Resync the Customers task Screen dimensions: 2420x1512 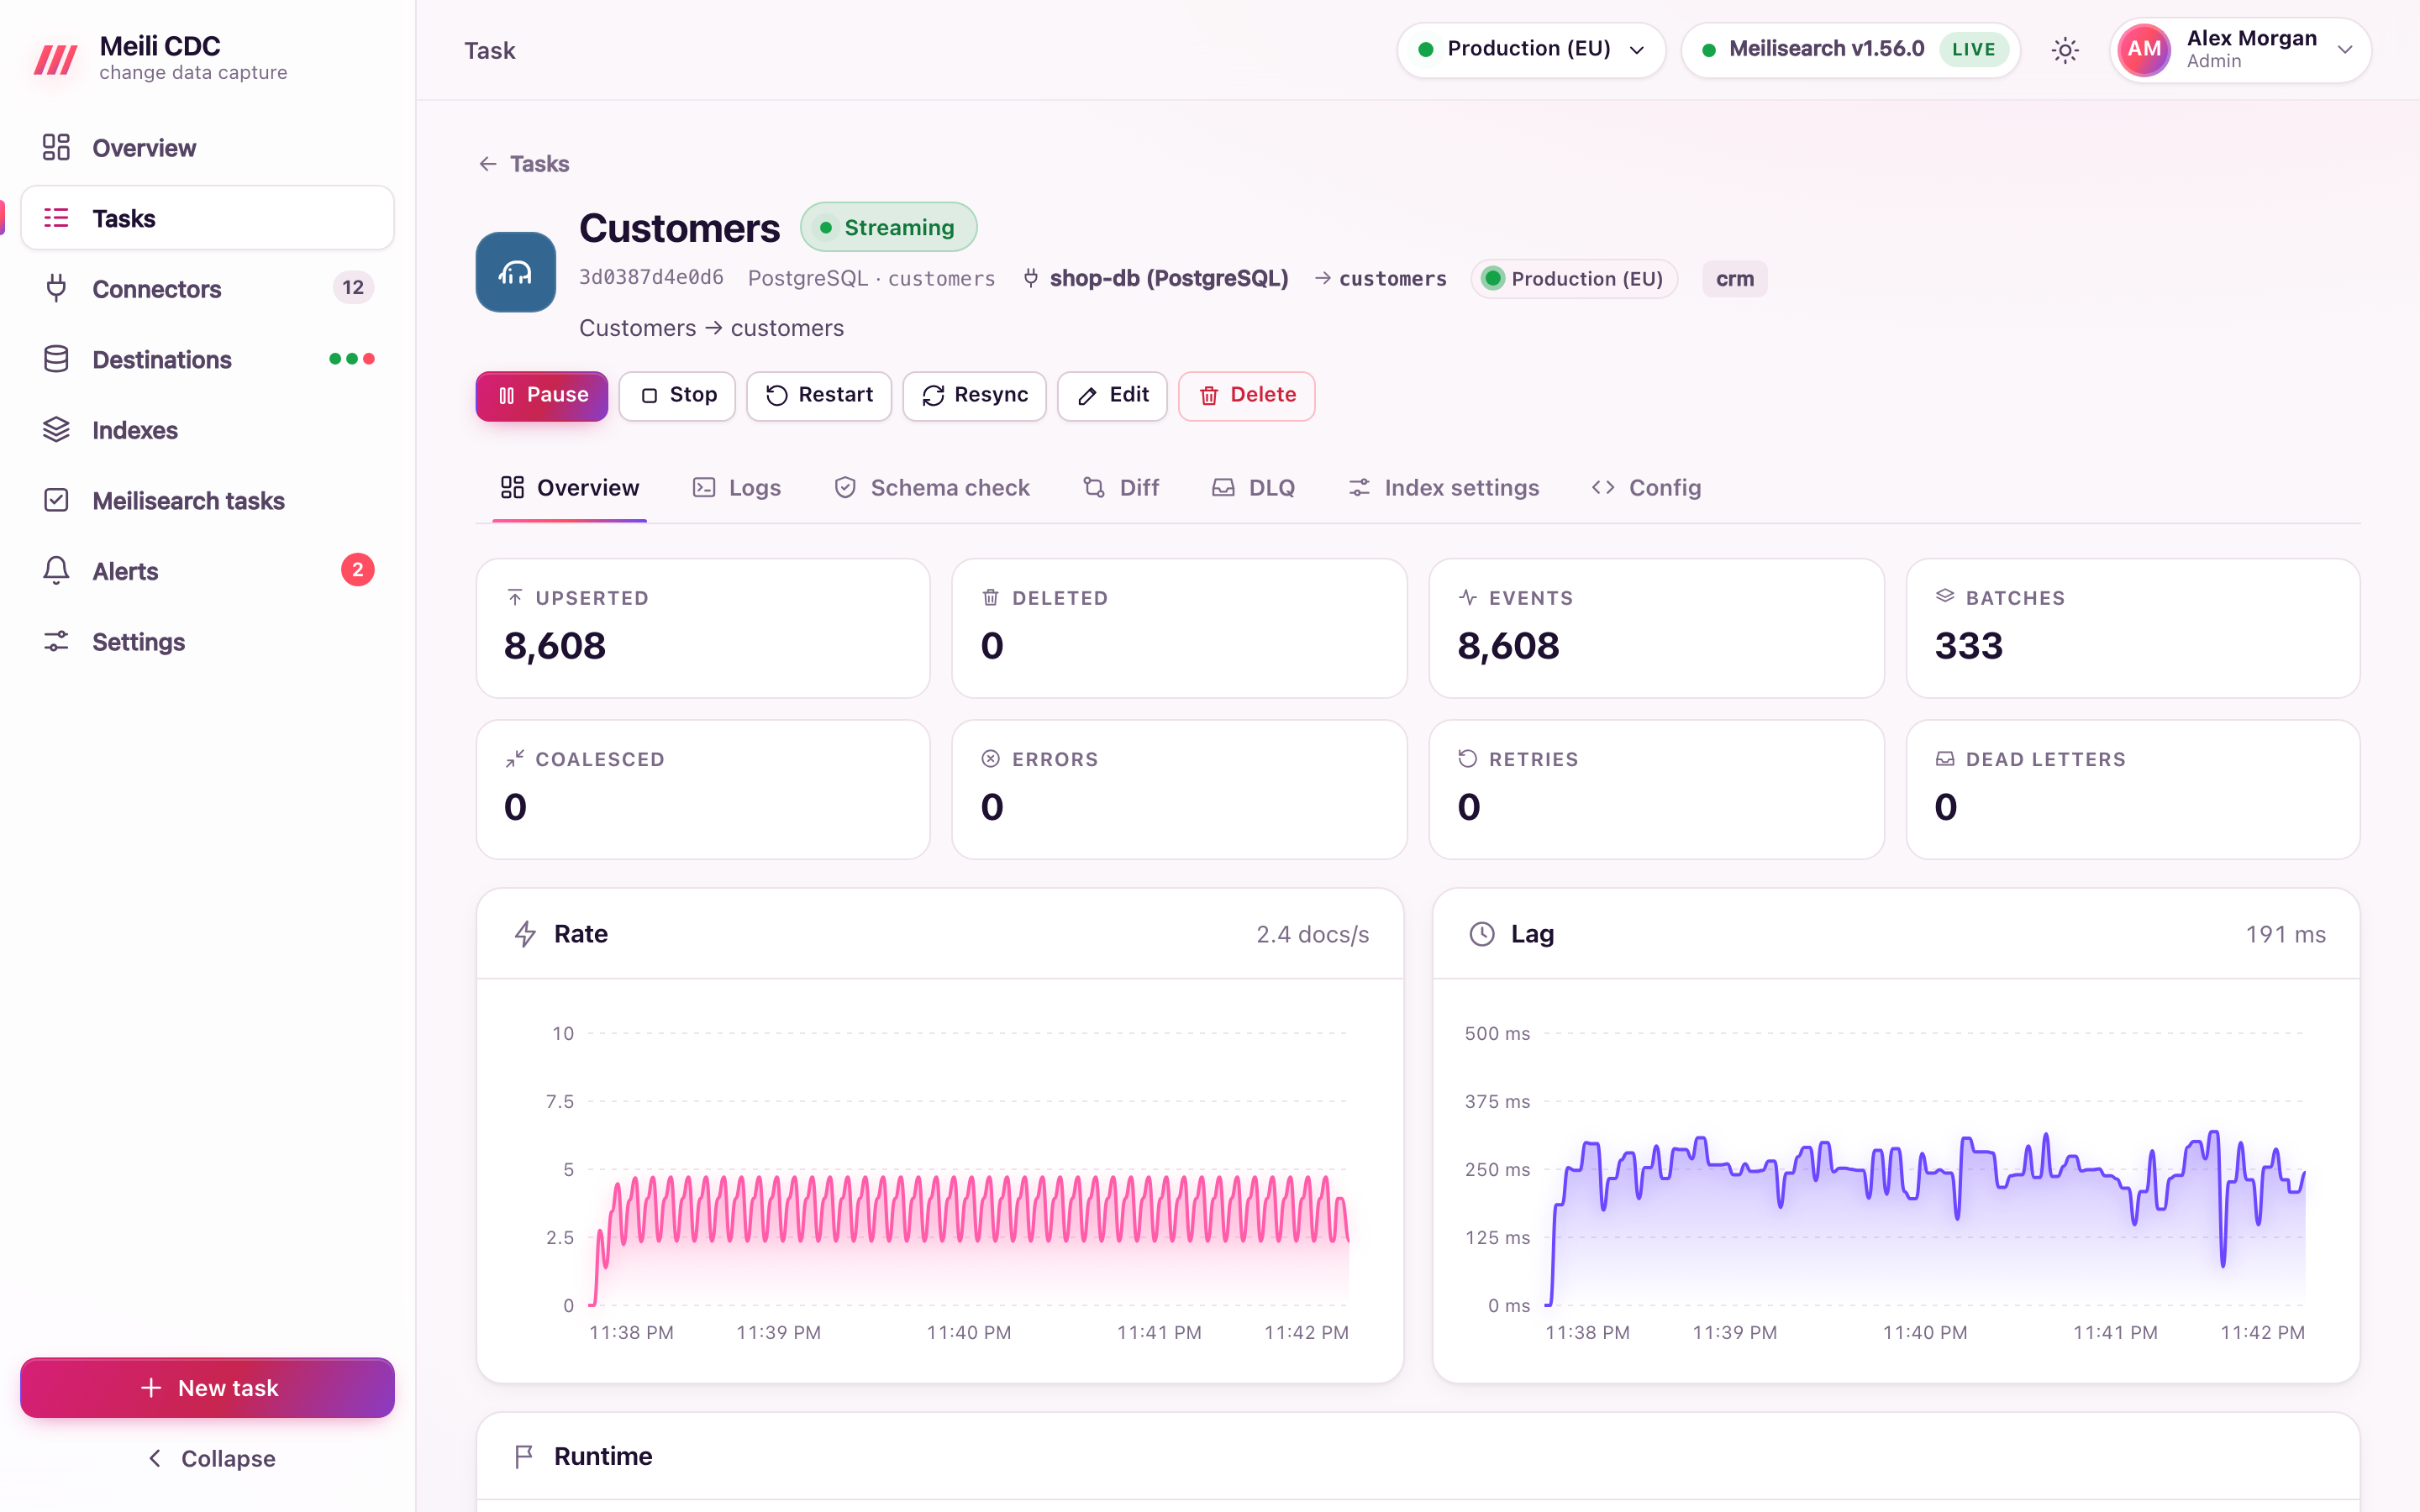click(974, 396)
